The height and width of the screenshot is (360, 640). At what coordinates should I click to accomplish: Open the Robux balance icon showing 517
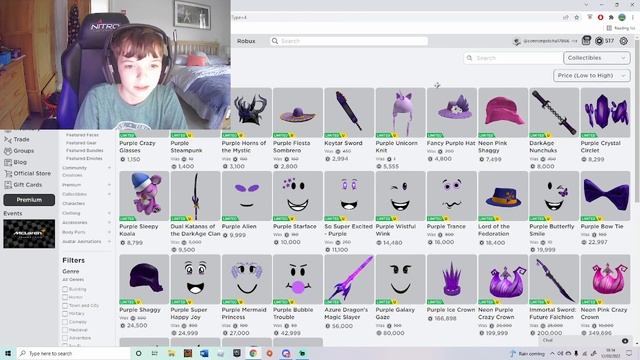coord(599,41)
